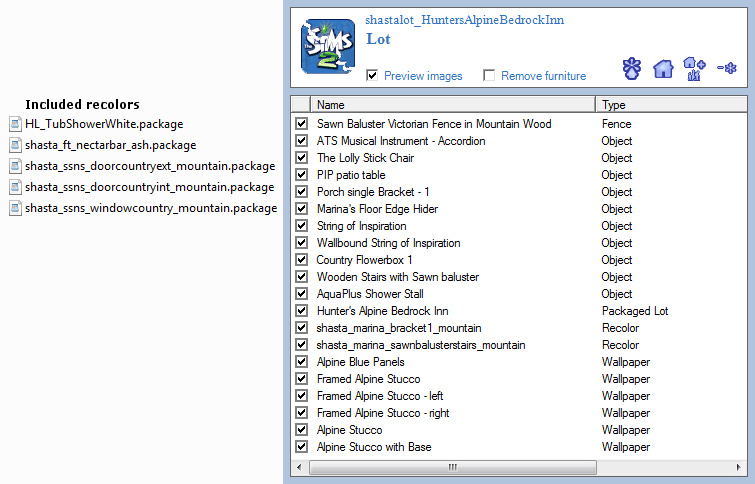
Task: Click the Sims 2 logo thumbnail
Action: pyautogui.click(x=328, y=47)
